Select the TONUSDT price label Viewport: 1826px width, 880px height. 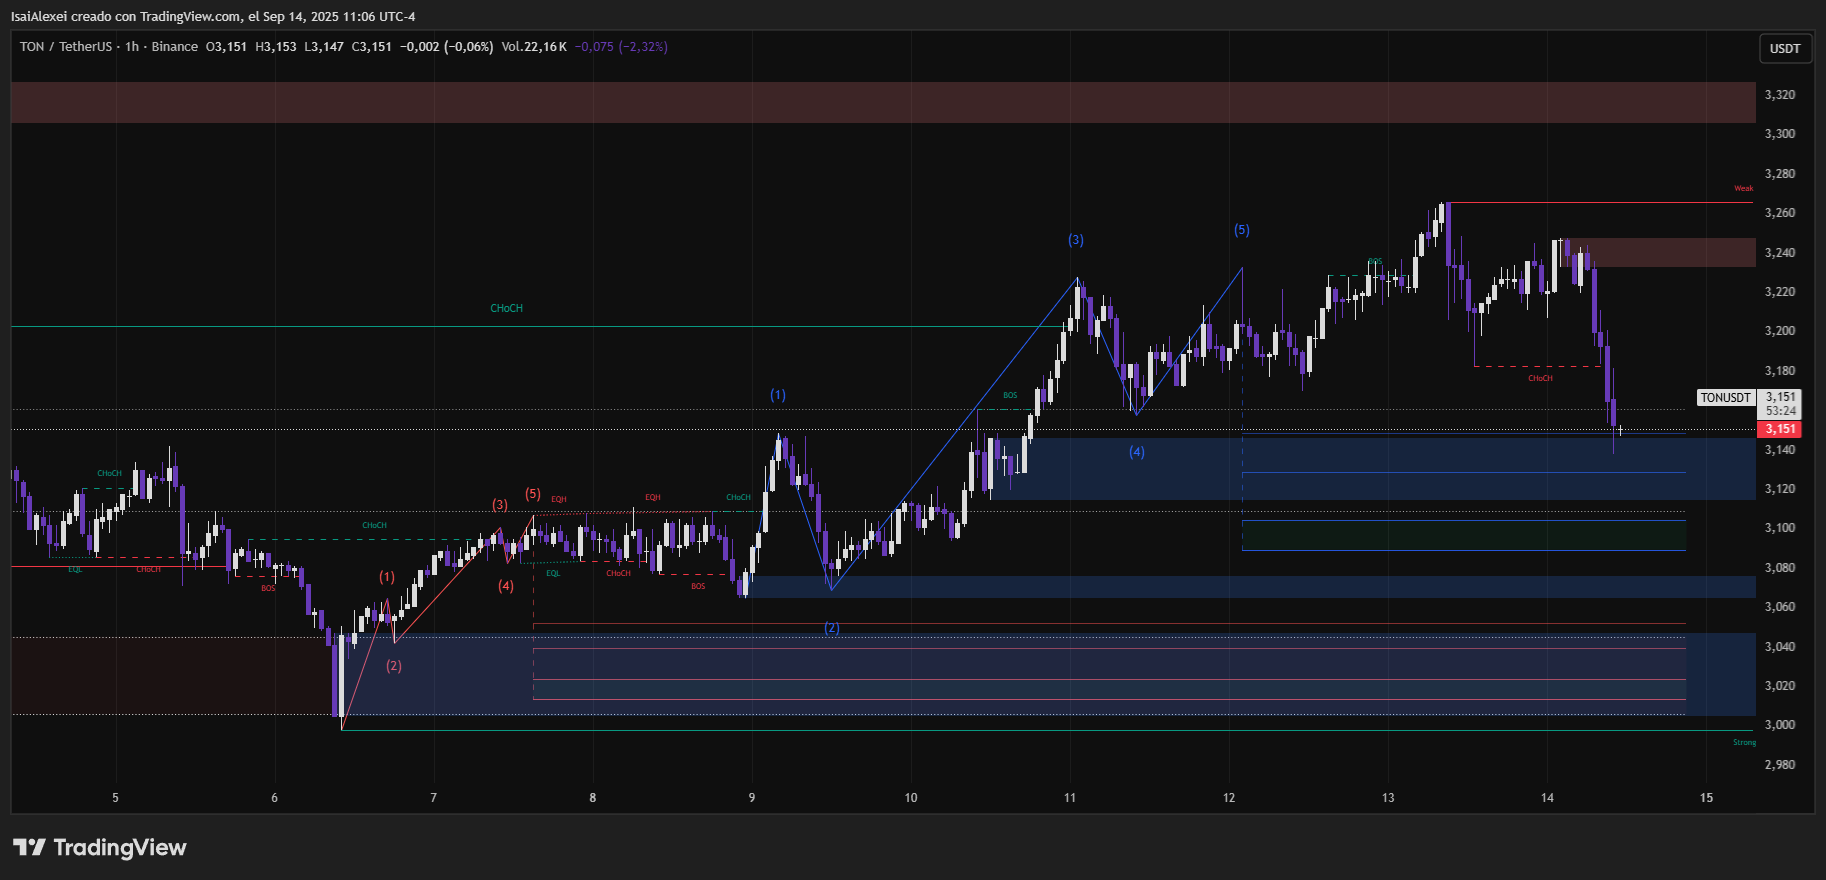click(x=1725, y=398)
